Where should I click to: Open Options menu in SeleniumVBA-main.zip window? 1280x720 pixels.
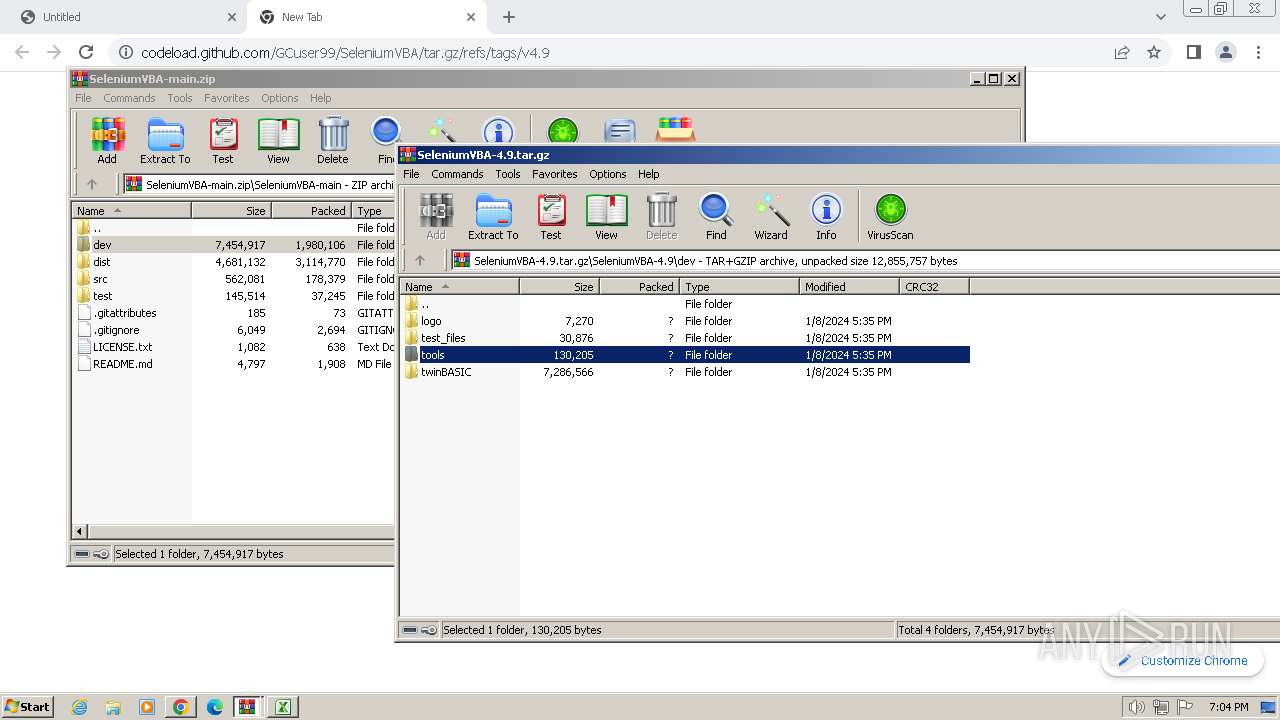pyautogui.click(x=279, y=98)
